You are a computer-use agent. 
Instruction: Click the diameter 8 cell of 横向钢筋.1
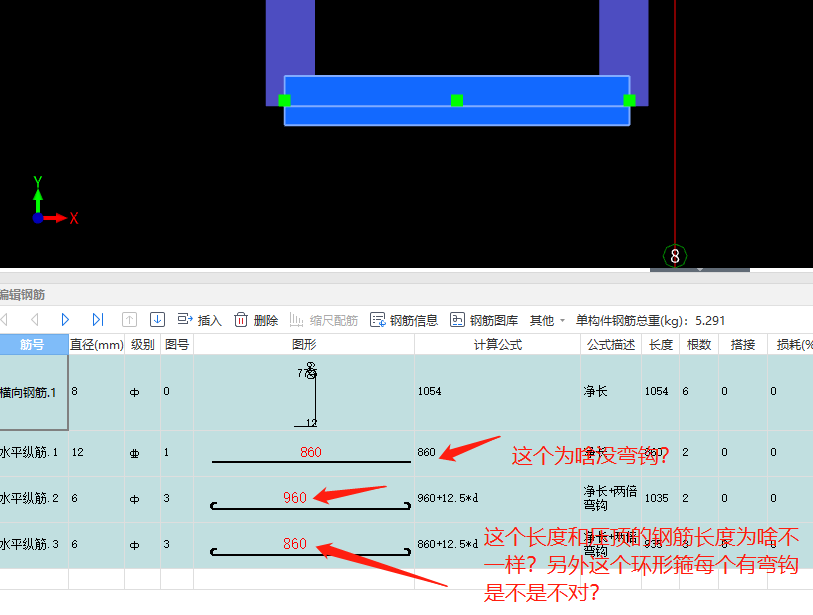[x=96, y=392]
